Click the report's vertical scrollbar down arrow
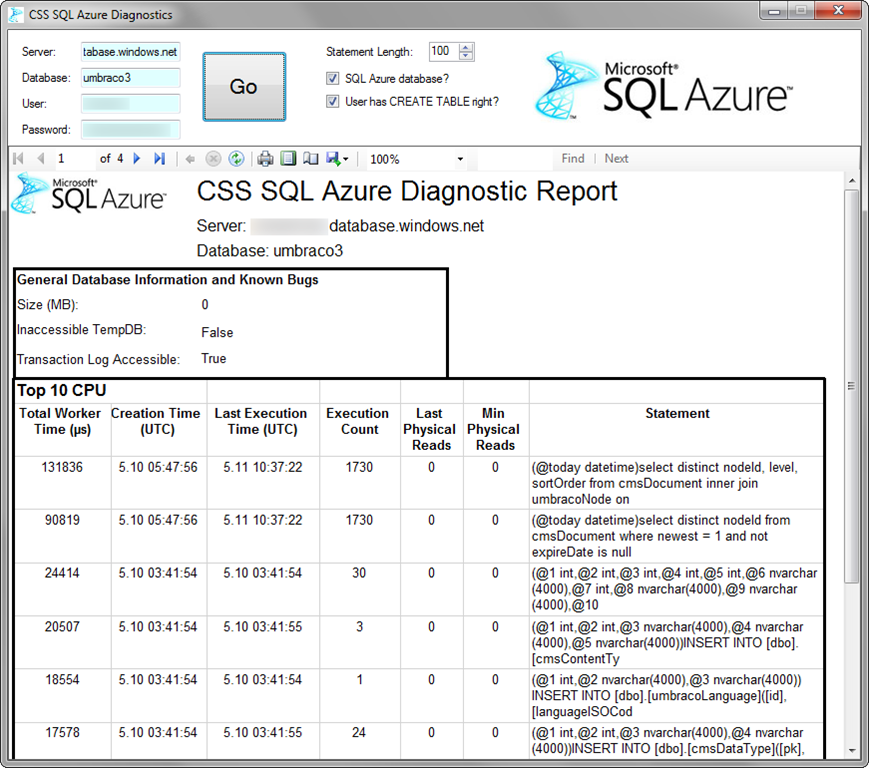 (x=852, y=750)
